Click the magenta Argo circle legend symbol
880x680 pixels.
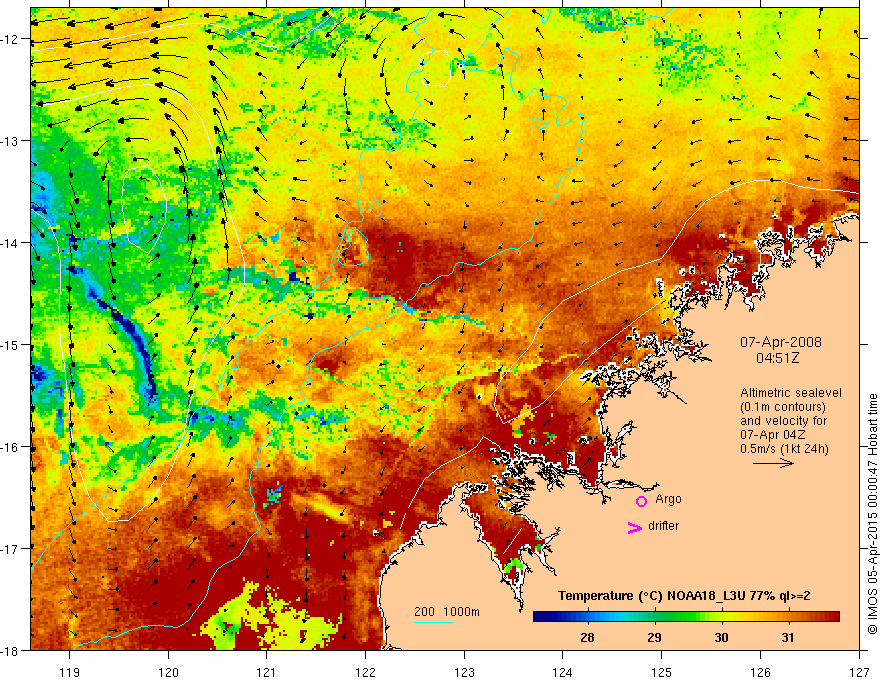[x=641, y=501]
